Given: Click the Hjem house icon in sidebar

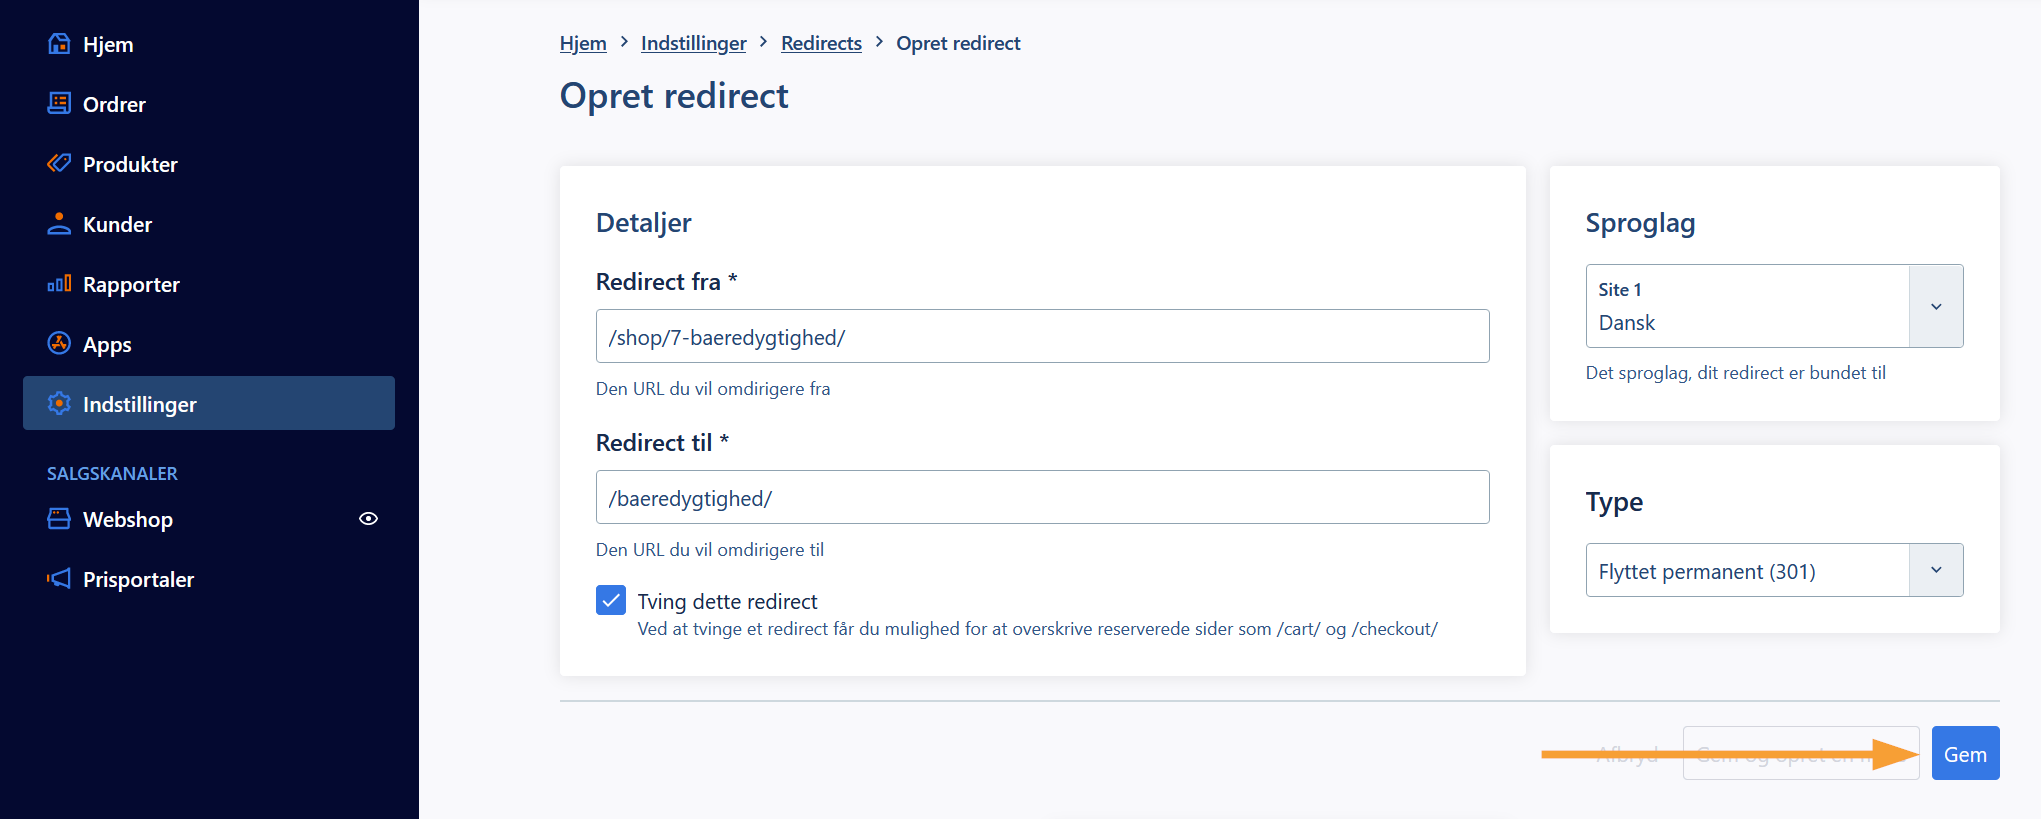Looking at the screenshot, I should (59, 43).
